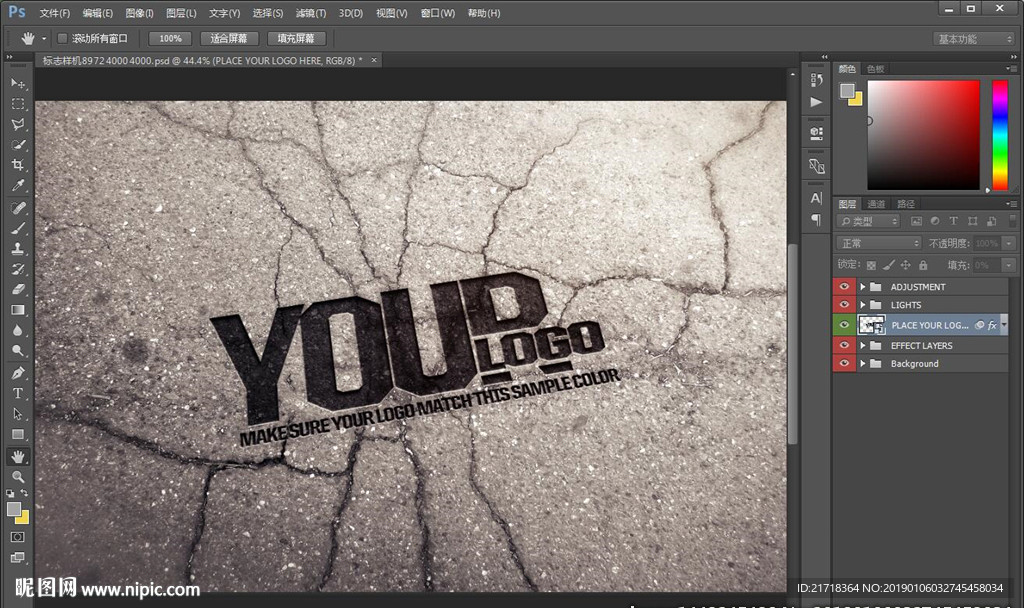Expand the EFFECT LAYERS group
1024x608 pixels.
point(862,346)
